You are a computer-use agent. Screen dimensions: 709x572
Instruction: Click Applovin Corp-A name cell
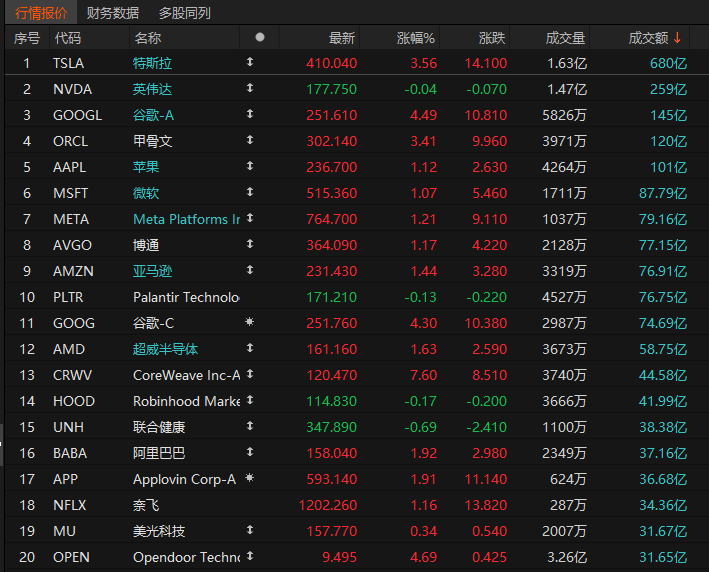184,479
